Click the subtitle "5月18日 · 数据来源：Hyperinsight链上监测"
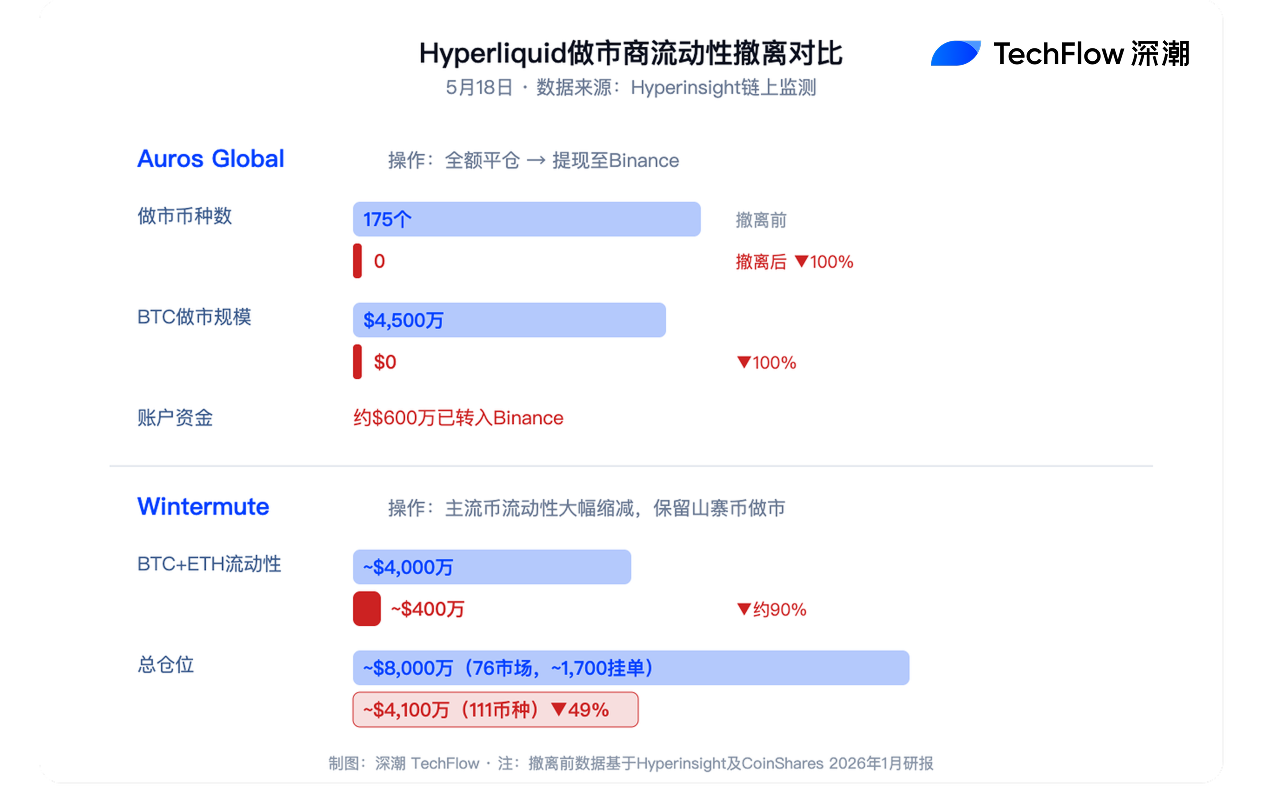Image resolution: width=1280 pixels, height=800 pixels. pyautogui.click(x=631, y=88)
